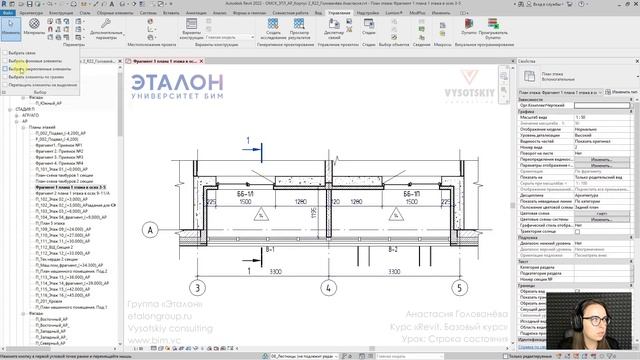Click Масштаб вида value 1:50
This screenshot has height=360, width=640.
tap(602, 117)
